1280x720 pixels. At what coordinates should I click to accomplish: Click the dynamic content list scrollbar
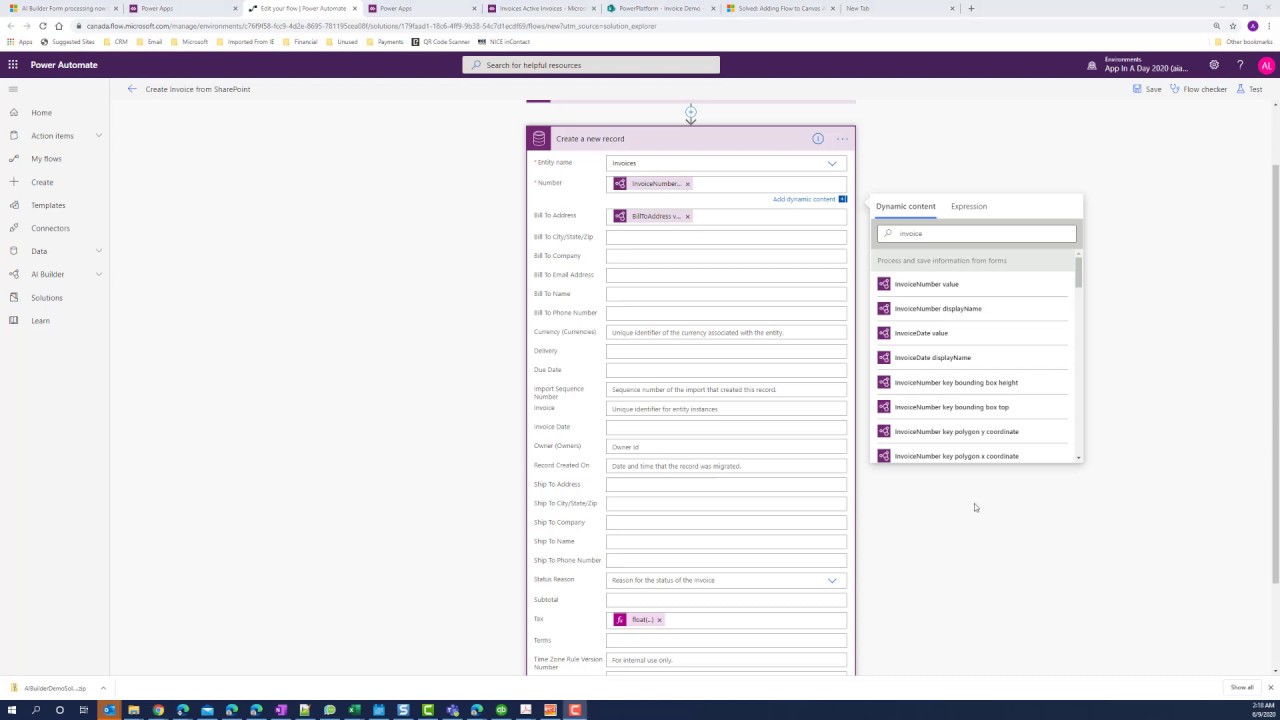coord(1079,270)
